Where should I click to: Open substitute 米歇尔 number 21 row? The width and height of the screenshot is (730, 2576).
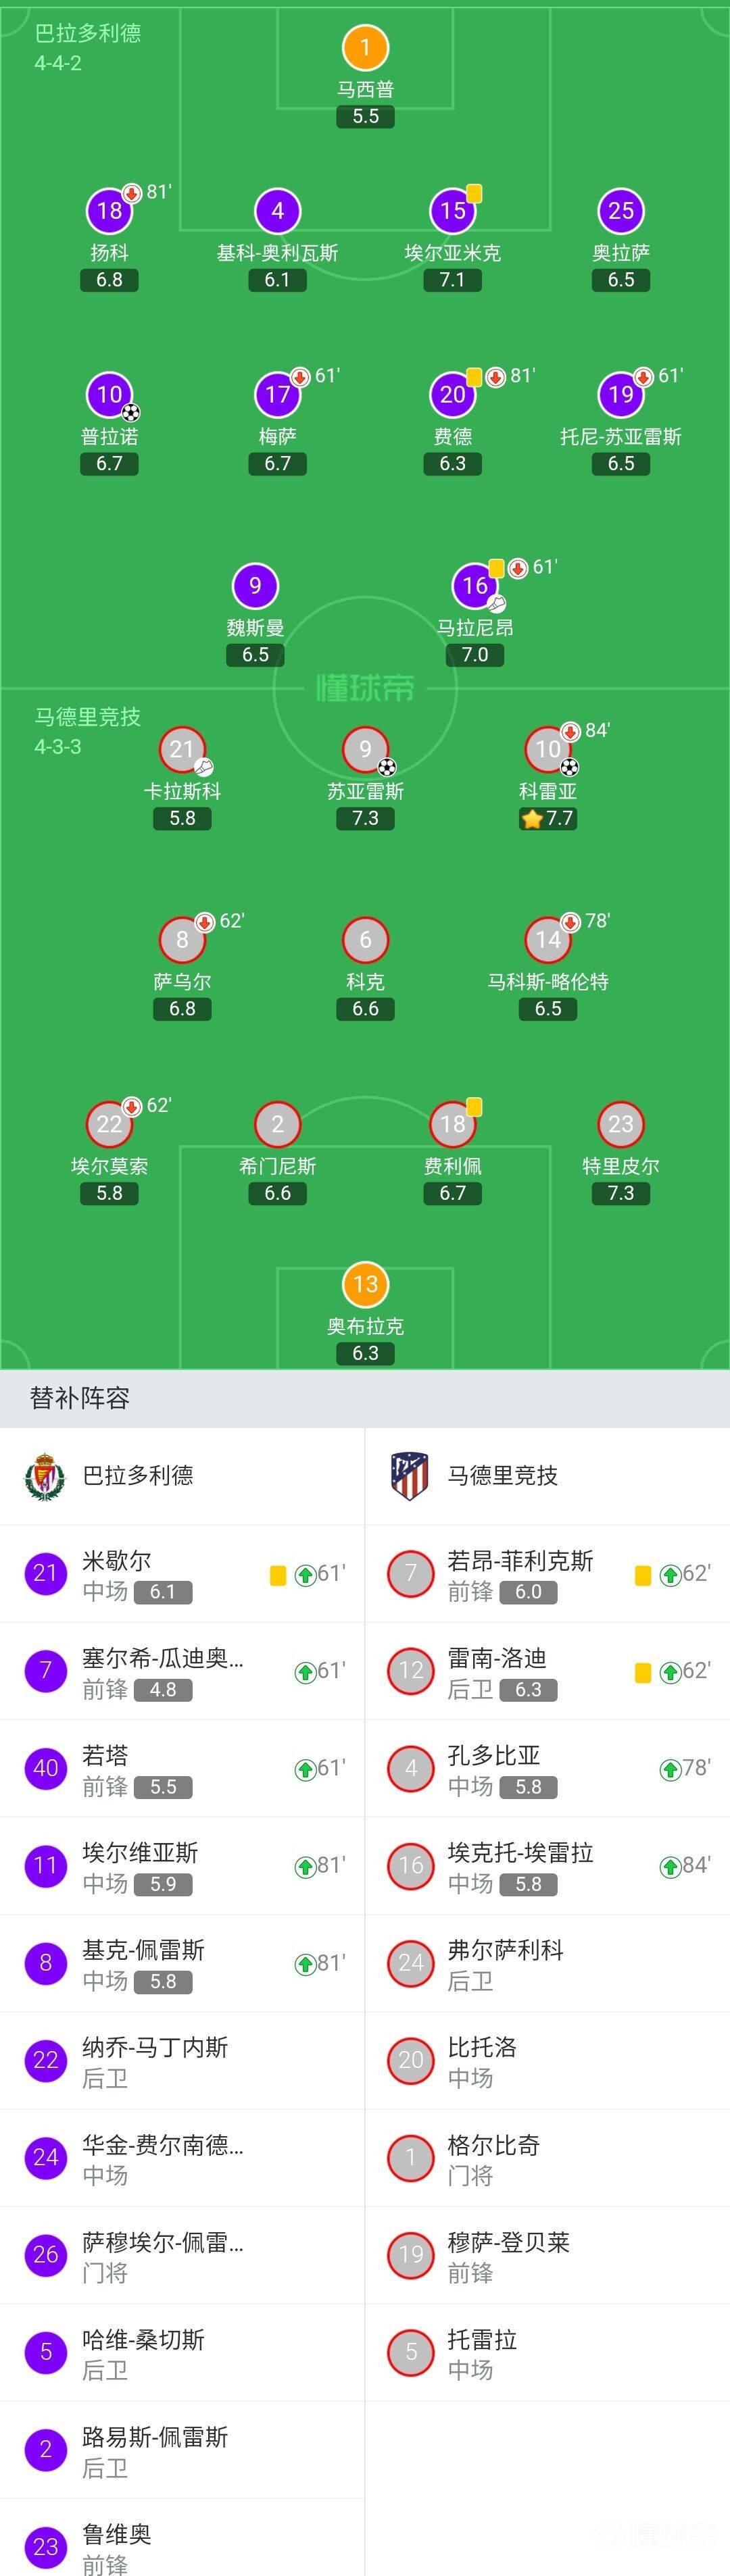[x=182, y=1574]
